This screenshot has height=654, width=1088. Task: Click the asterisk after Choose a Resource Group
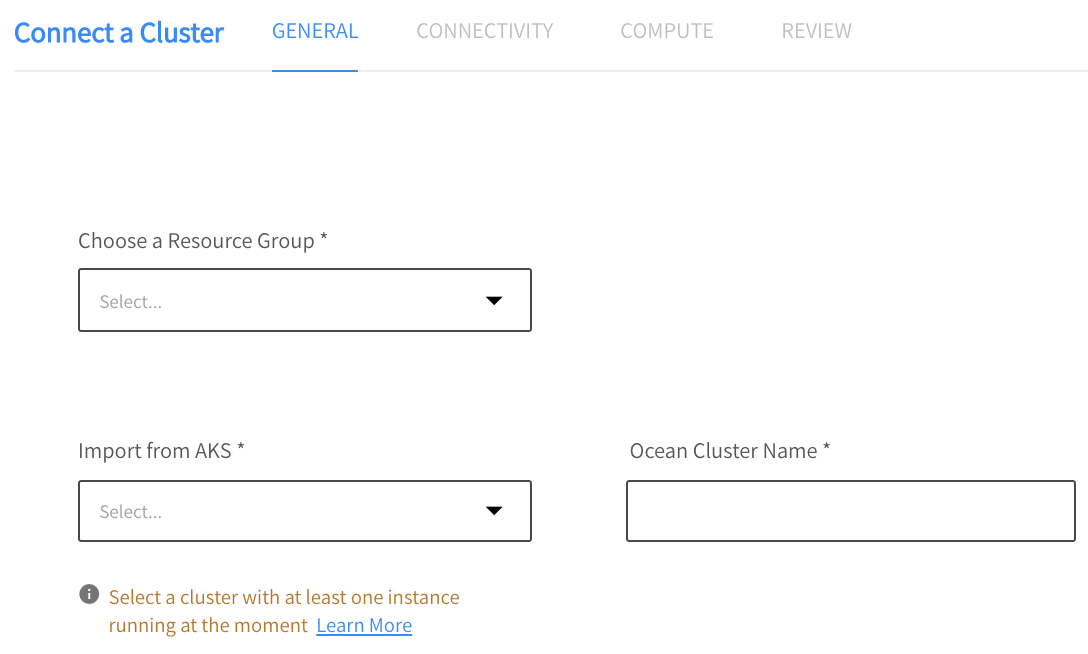click(x=323, y=239)
